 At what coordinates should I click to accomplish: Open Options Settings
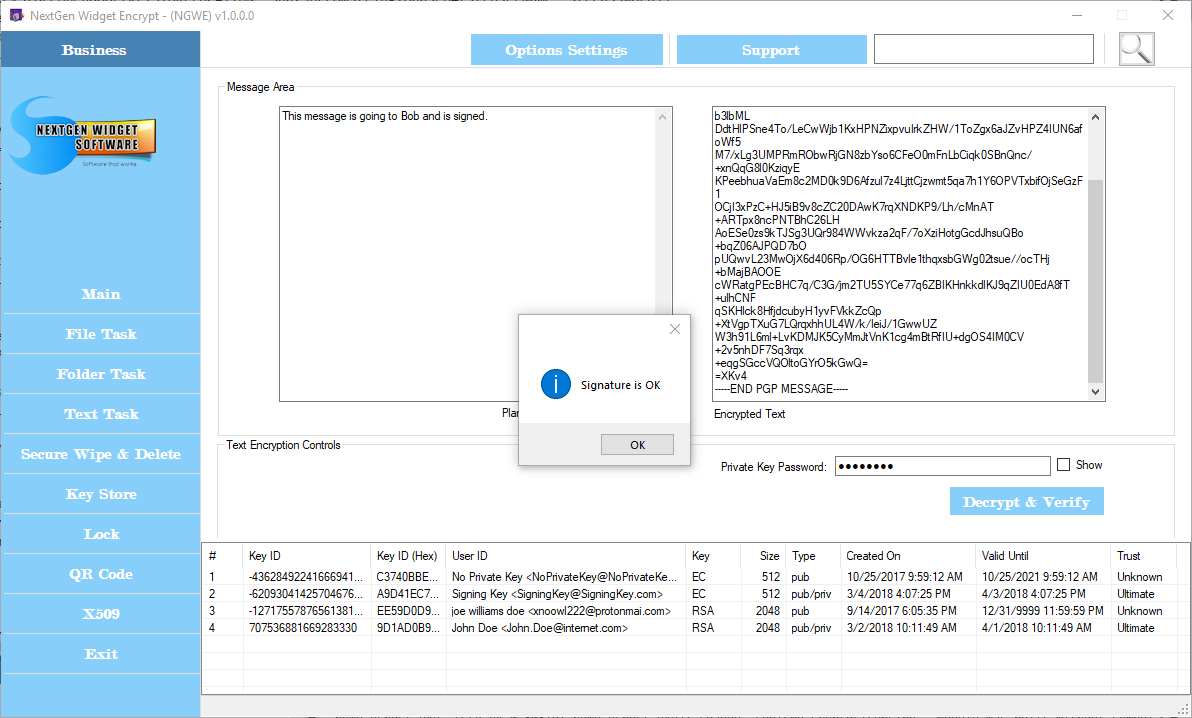pos(566,50)
